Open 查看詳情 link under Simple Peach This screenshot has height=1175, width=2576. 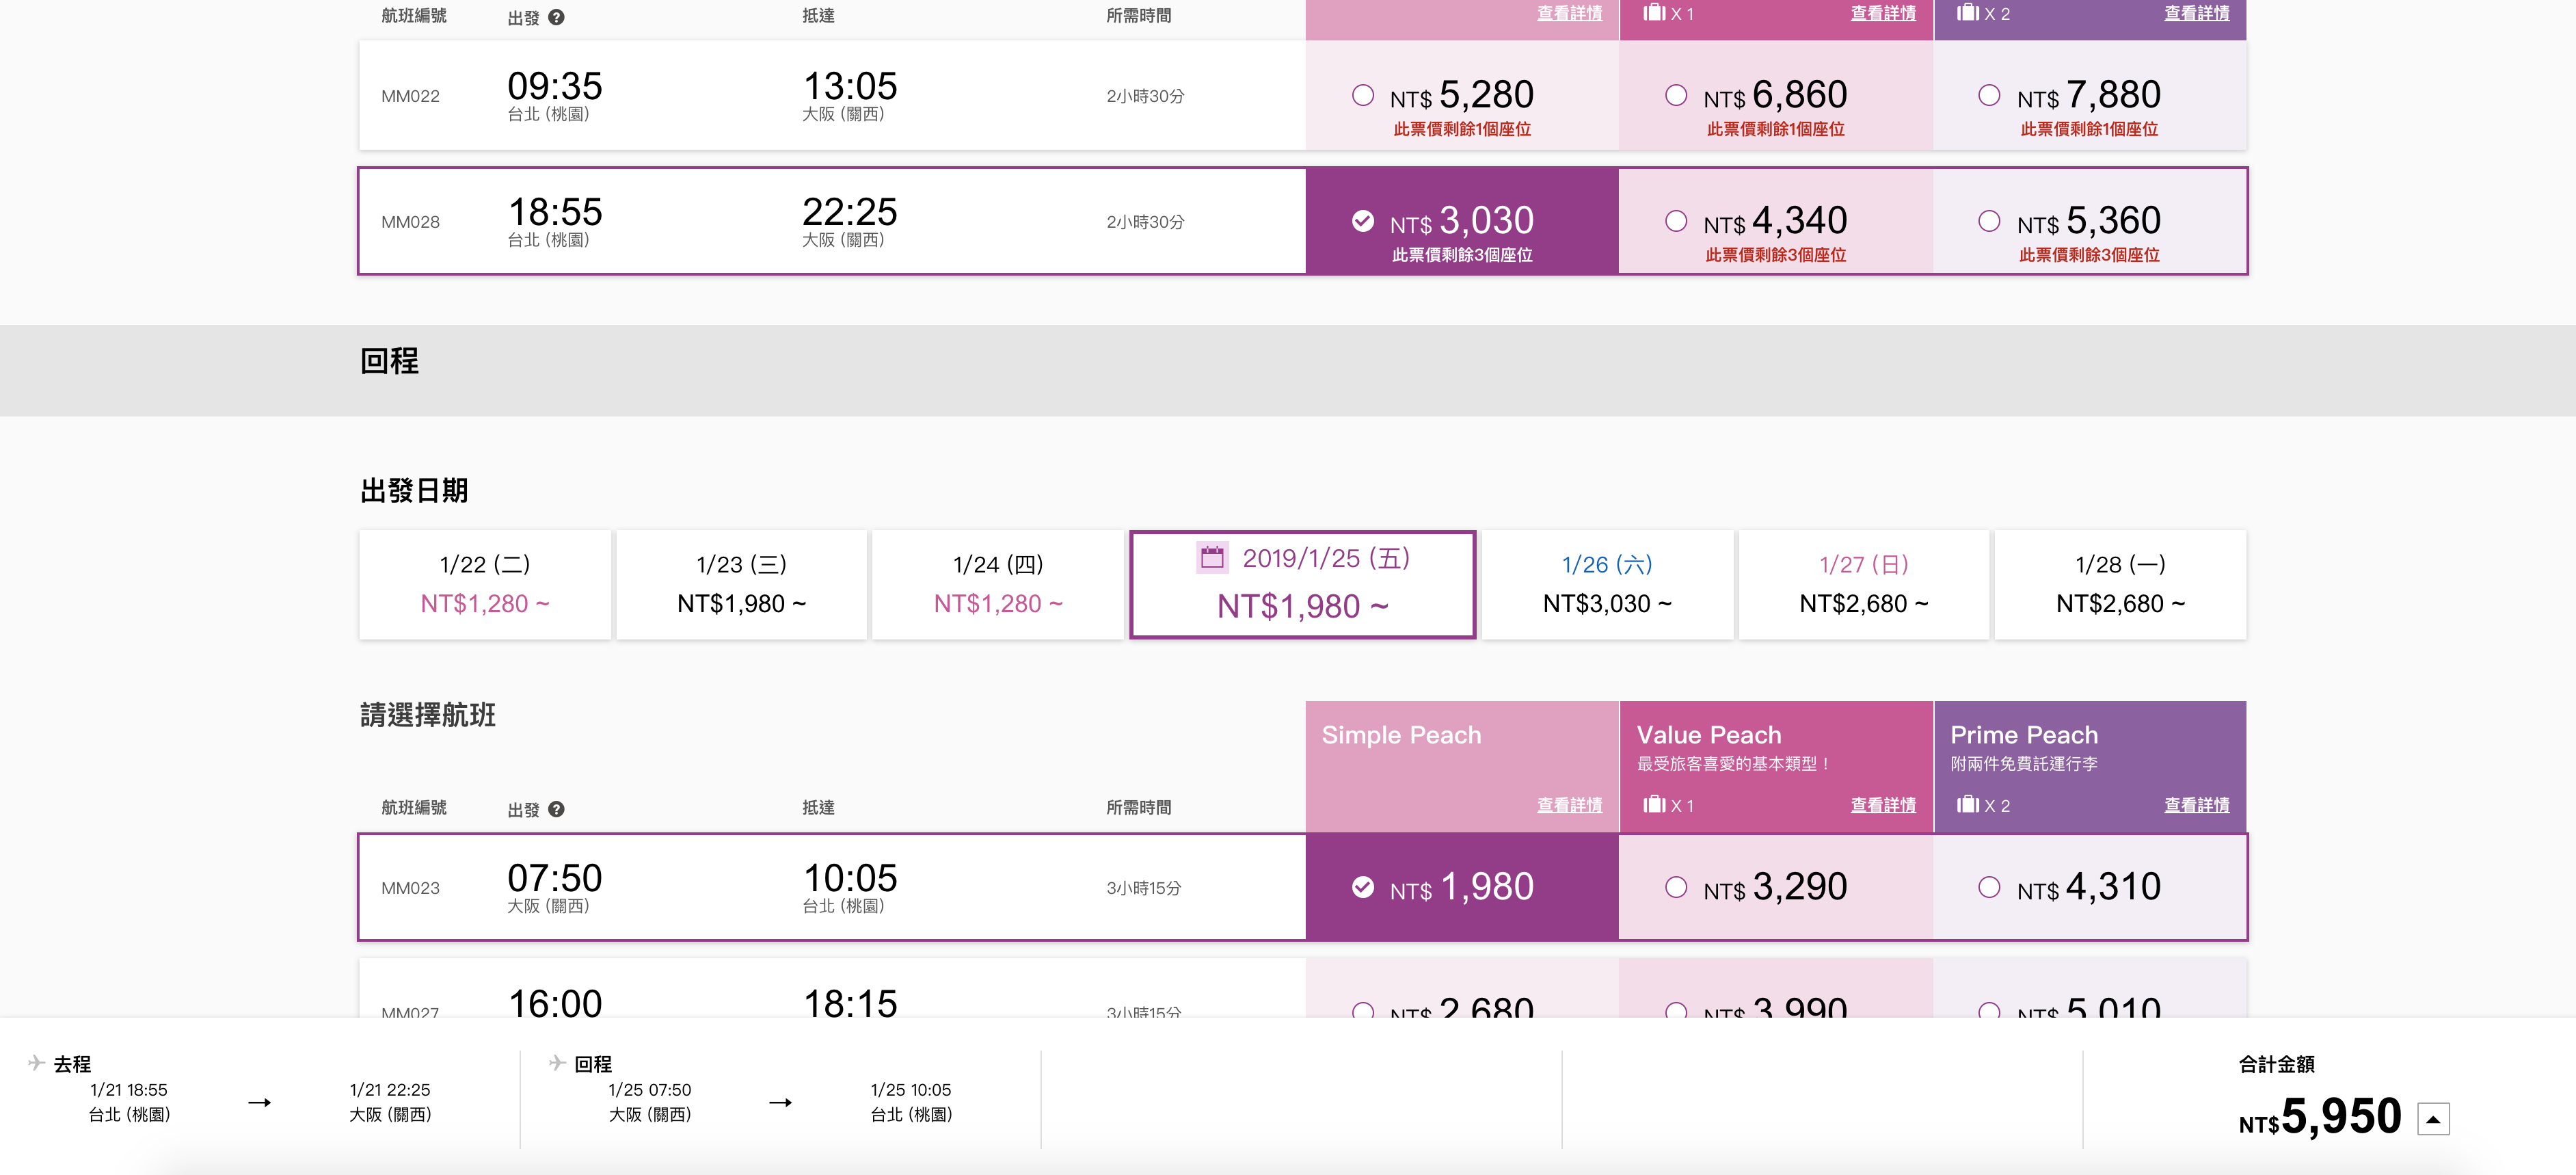point(1569,805)
